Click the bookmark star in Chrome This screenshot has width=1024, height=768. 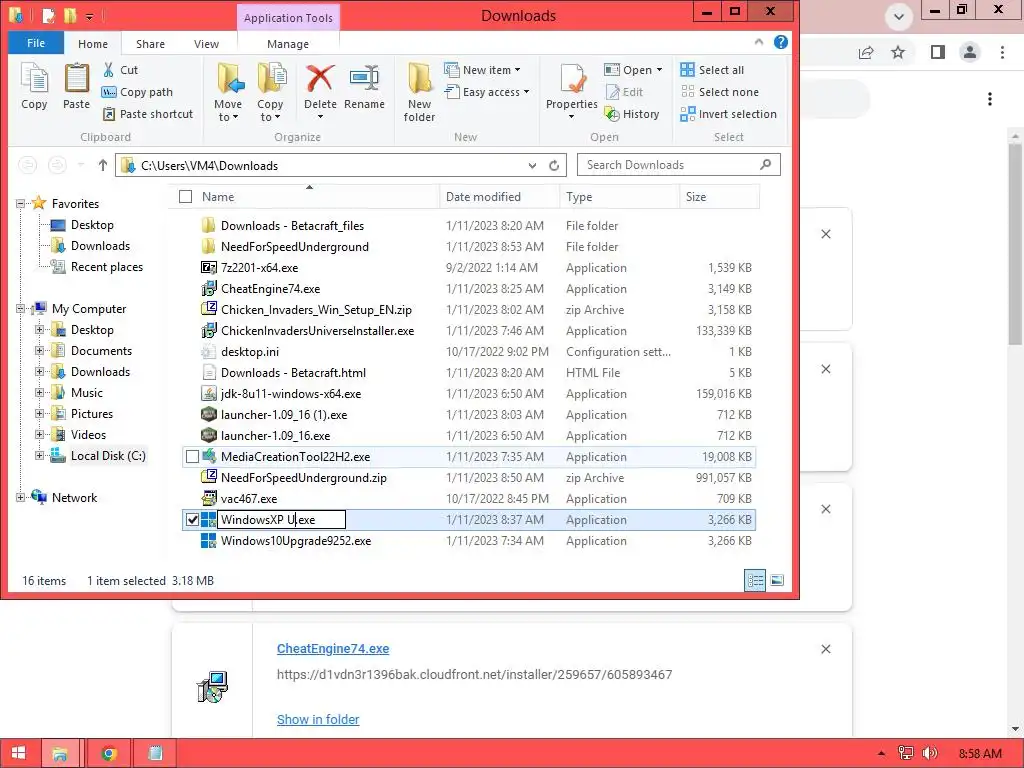coord(898,52)
